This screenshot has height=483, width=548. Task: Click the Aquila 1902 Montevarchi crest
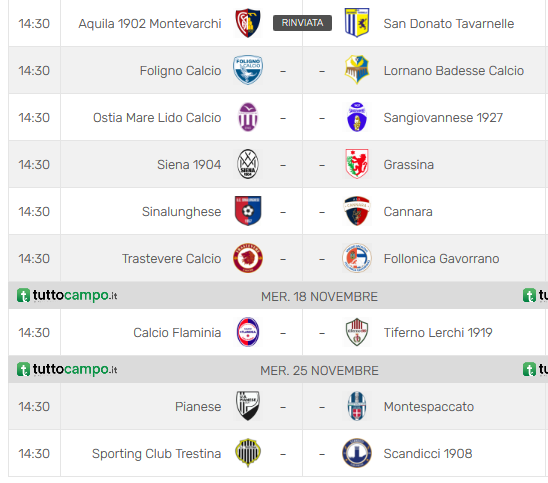point(248,23)
